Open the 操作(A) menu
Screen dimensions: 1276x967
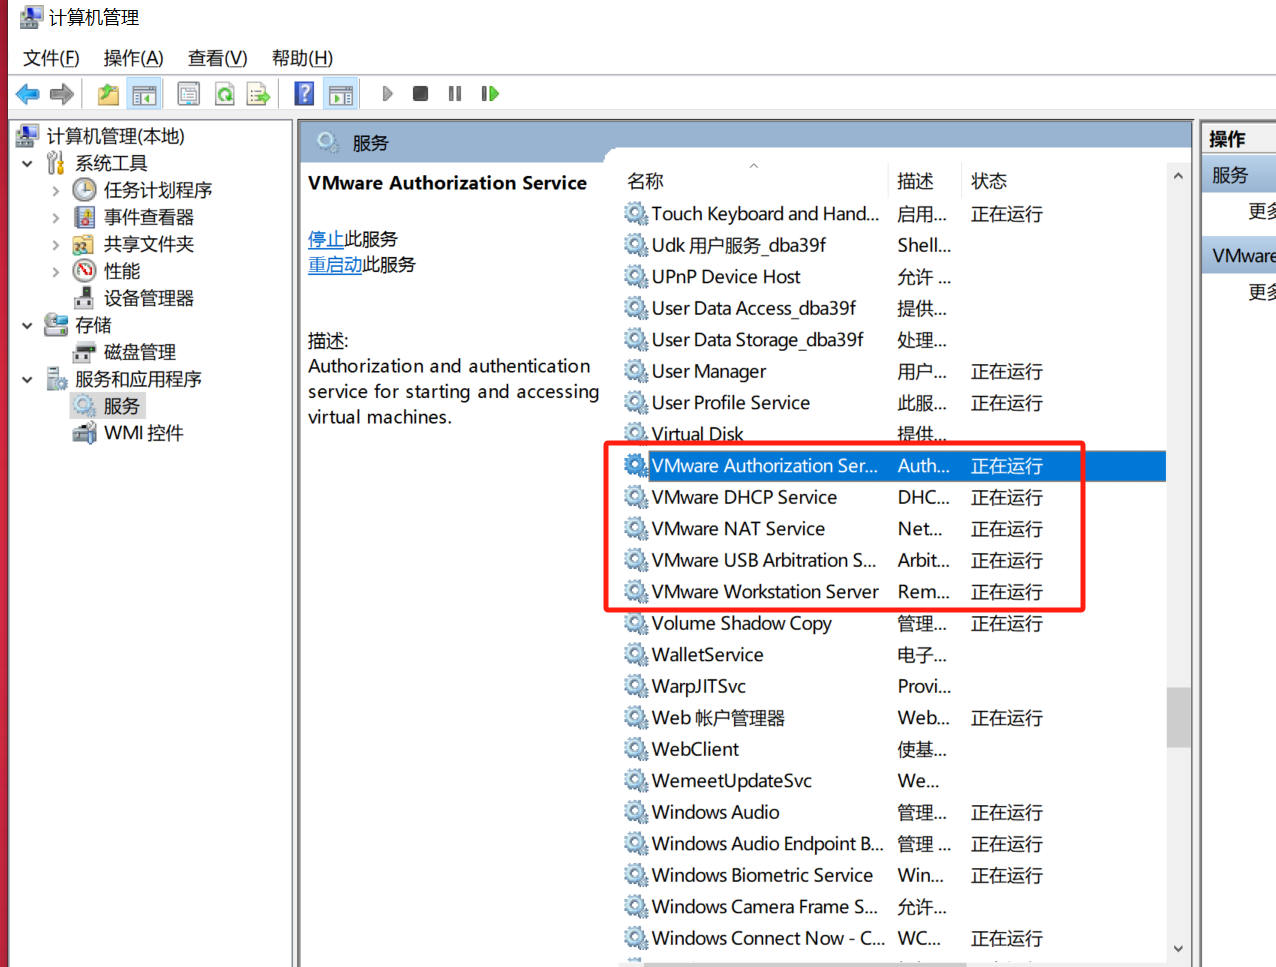133,58
